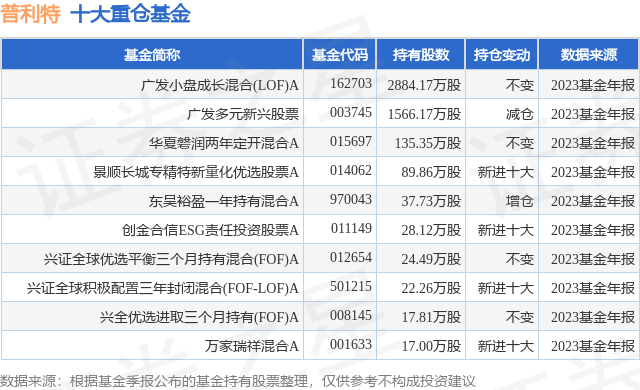Click shares value 135.35万股
Viewport: 640px width, 390px height.
[428, 143]
